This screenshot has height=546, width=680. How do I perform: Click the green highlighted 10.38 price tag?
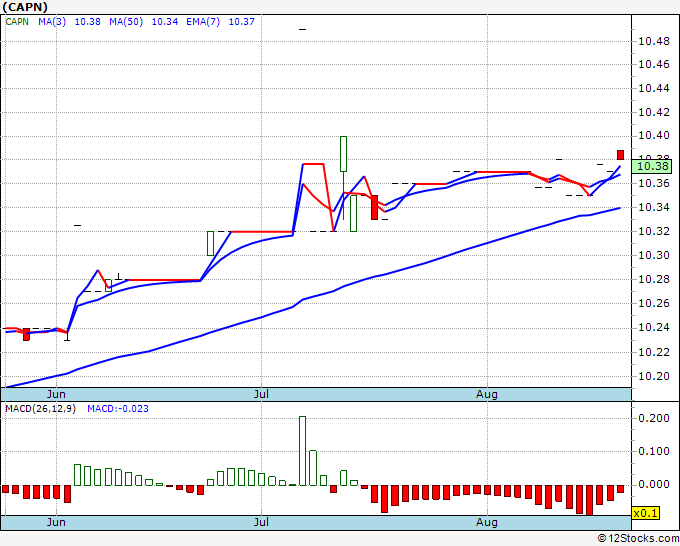click(x=652, y=166)
